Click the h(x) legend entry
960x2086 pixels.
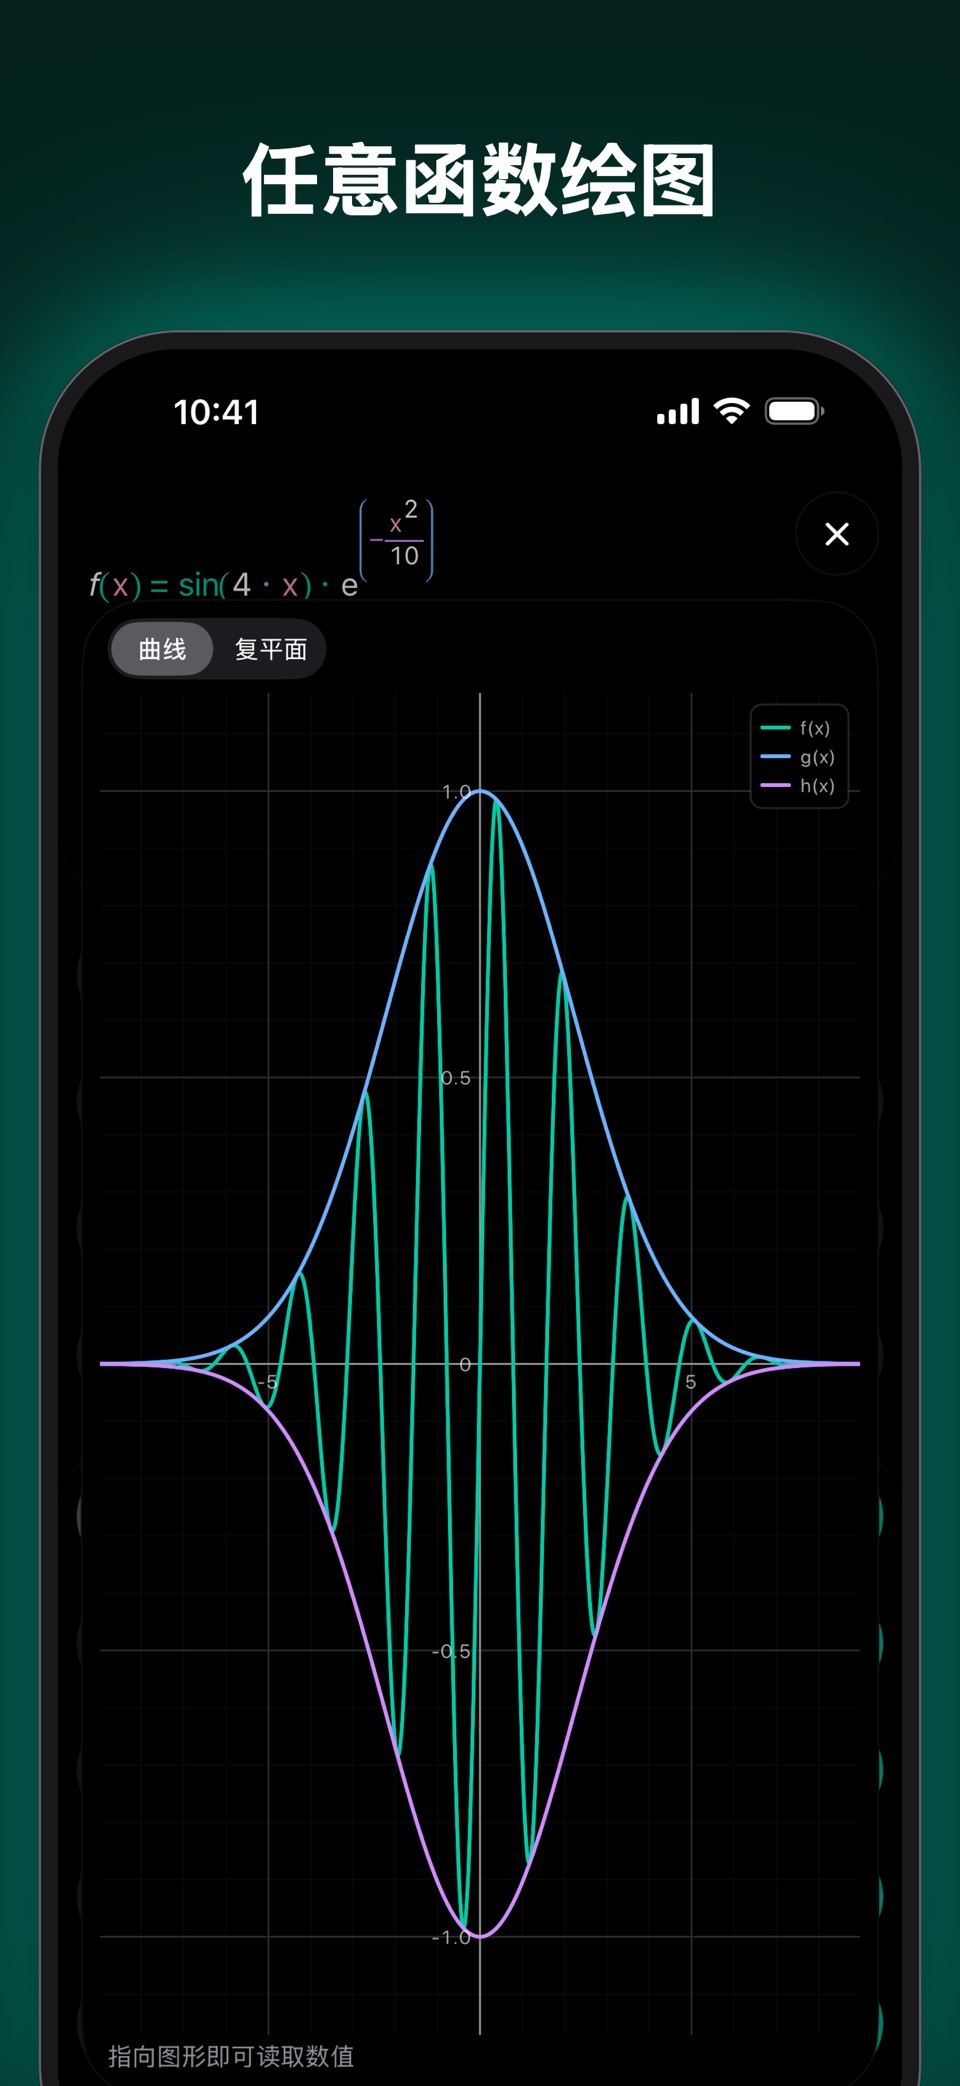[x=798, y=786]
